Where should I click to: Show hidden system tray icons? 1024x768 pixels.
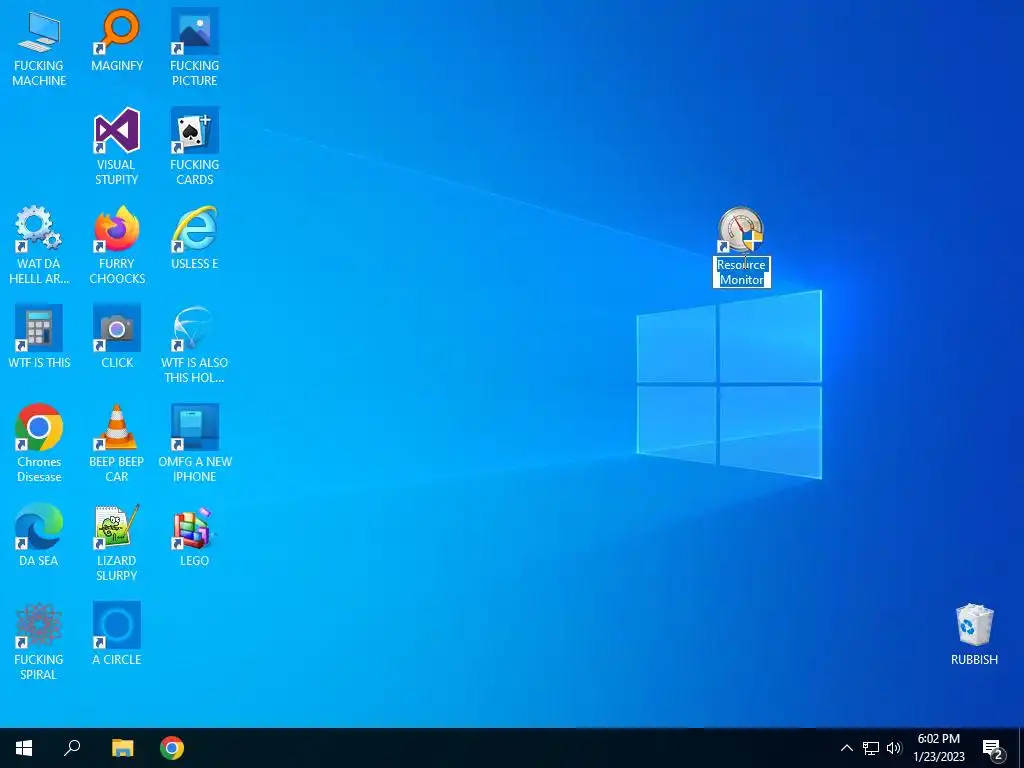pos(846,748)
